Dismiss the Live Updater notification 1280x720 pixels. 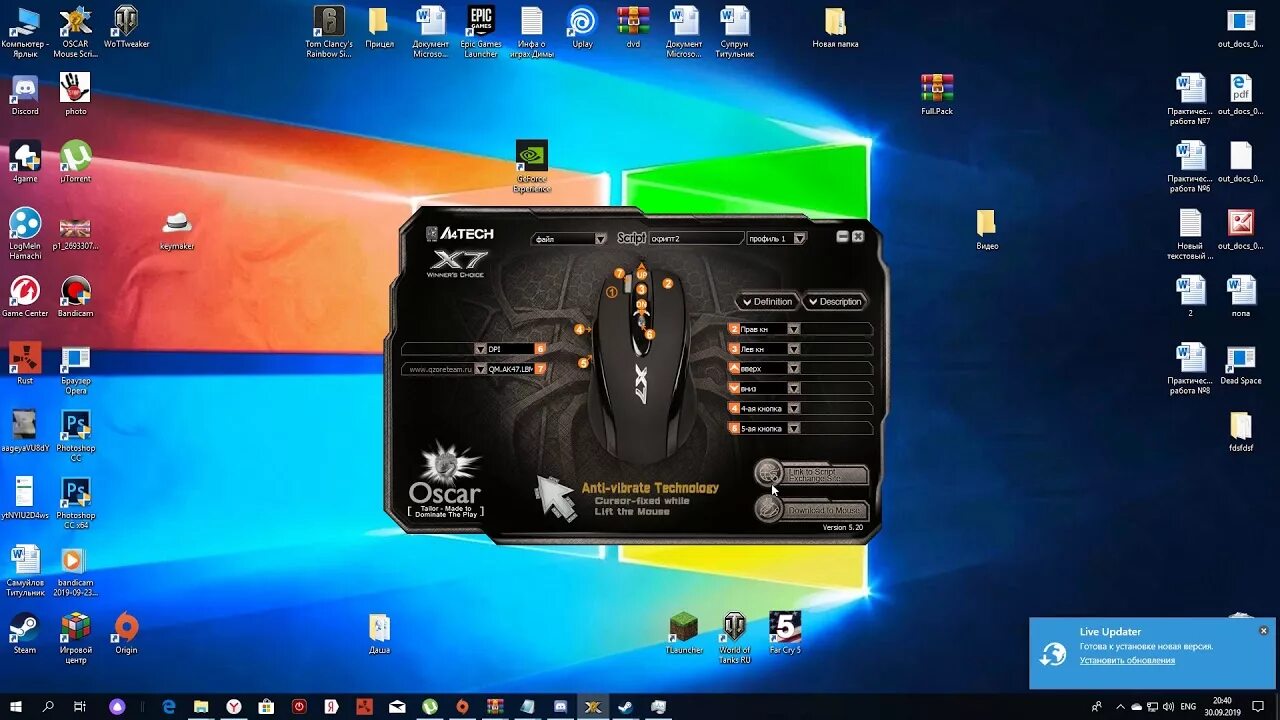pos(1264,631)
